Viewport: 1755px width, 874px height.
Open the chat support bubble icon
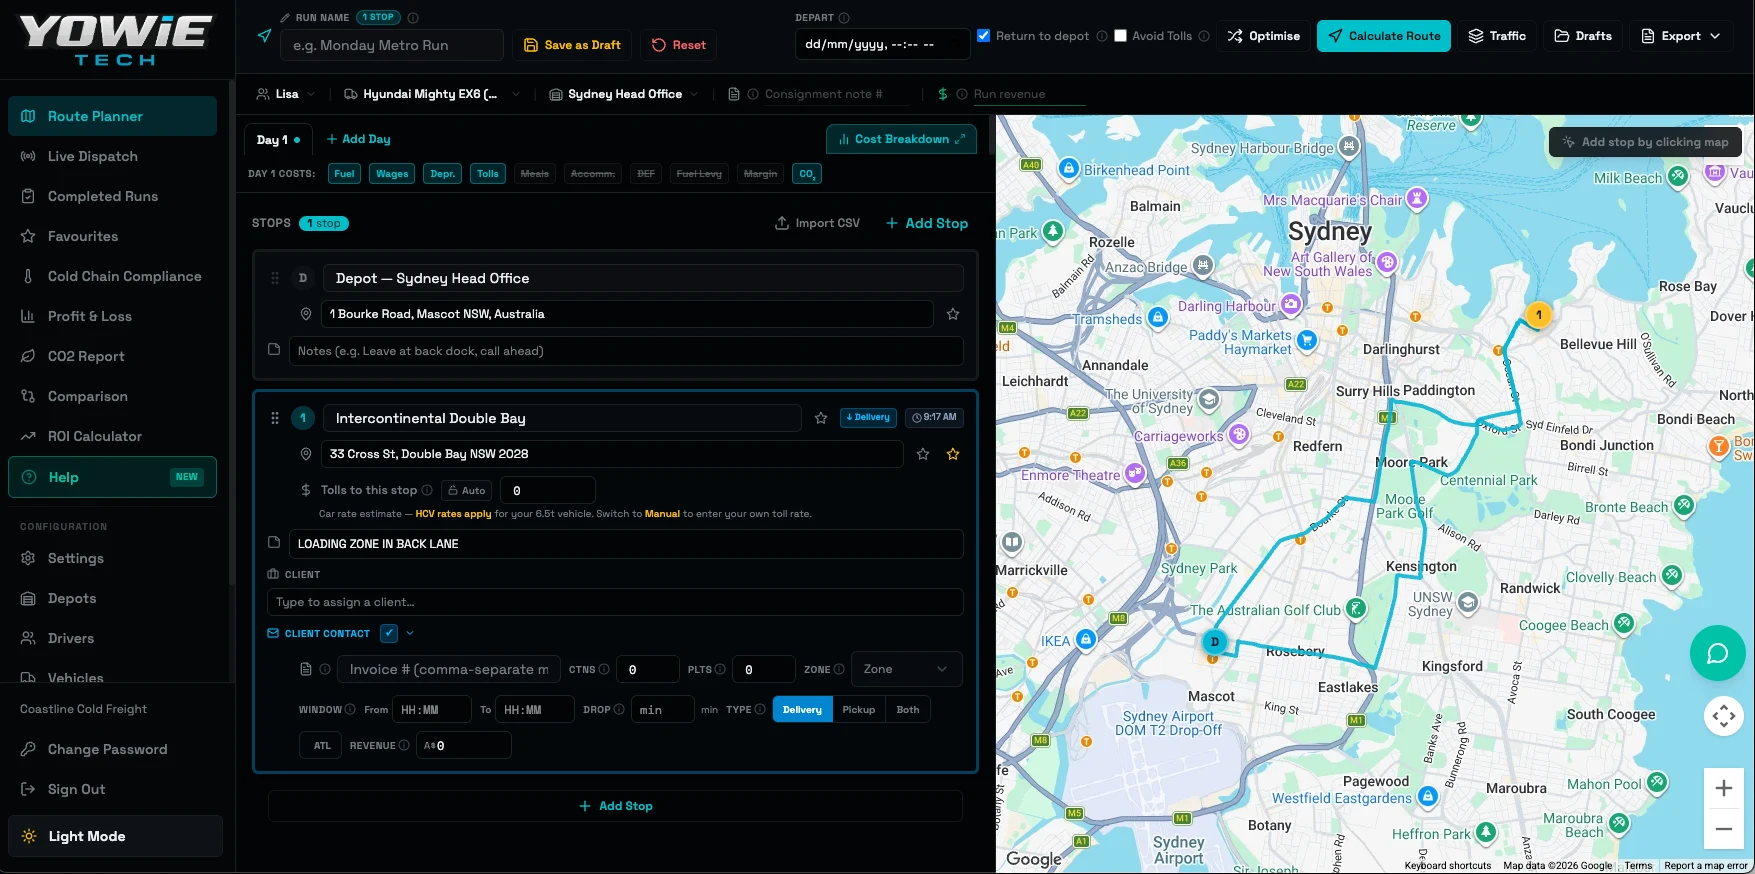click(x=1717, y=653)
